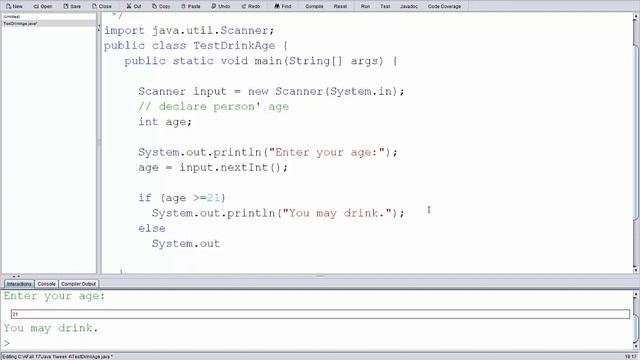
Task: Click the editor's scroll up arrow
Action: (x=636, y=17)
